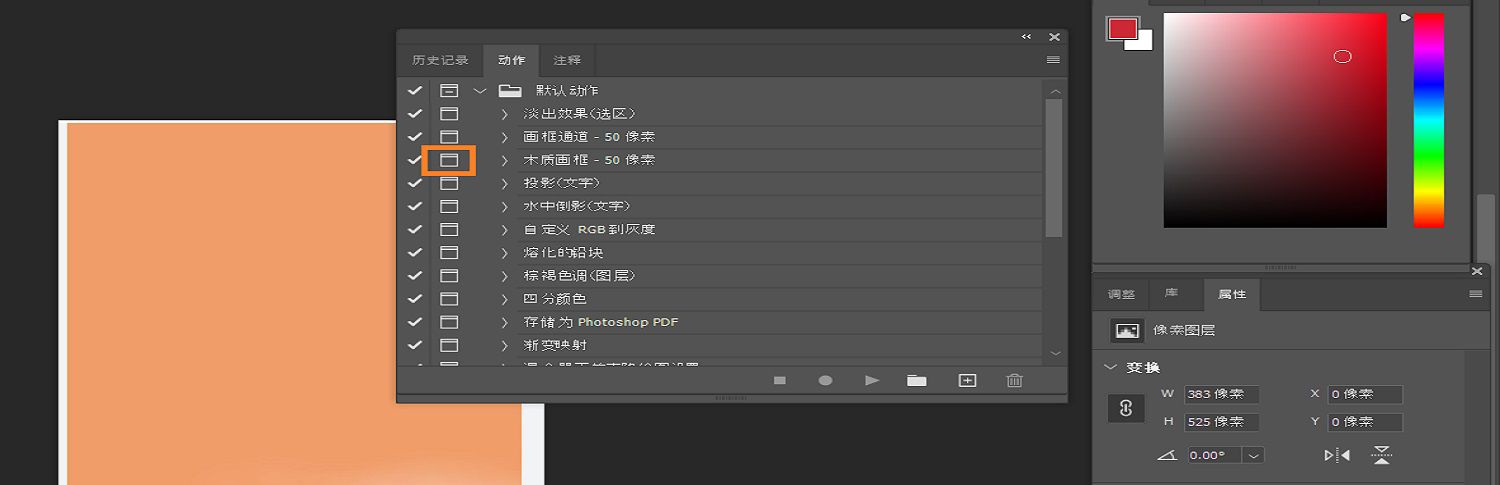This screenshot has height=485, width=1500.
Task: Click the pixel layer icon in Properties
Action: [x=1128, y=330]
